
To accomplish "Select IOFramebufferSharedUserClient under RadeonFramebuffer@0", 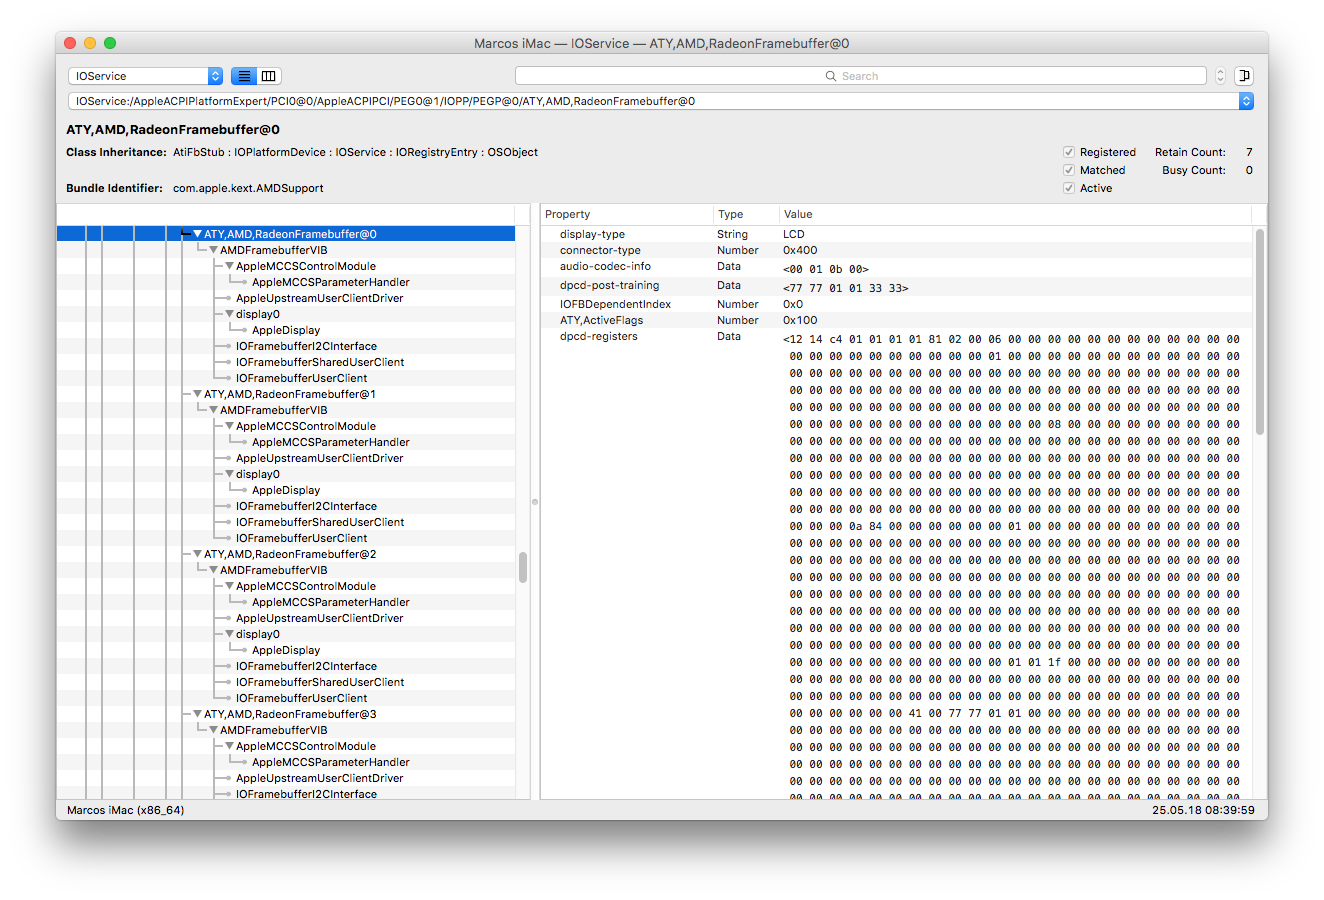I will [320, 362].
